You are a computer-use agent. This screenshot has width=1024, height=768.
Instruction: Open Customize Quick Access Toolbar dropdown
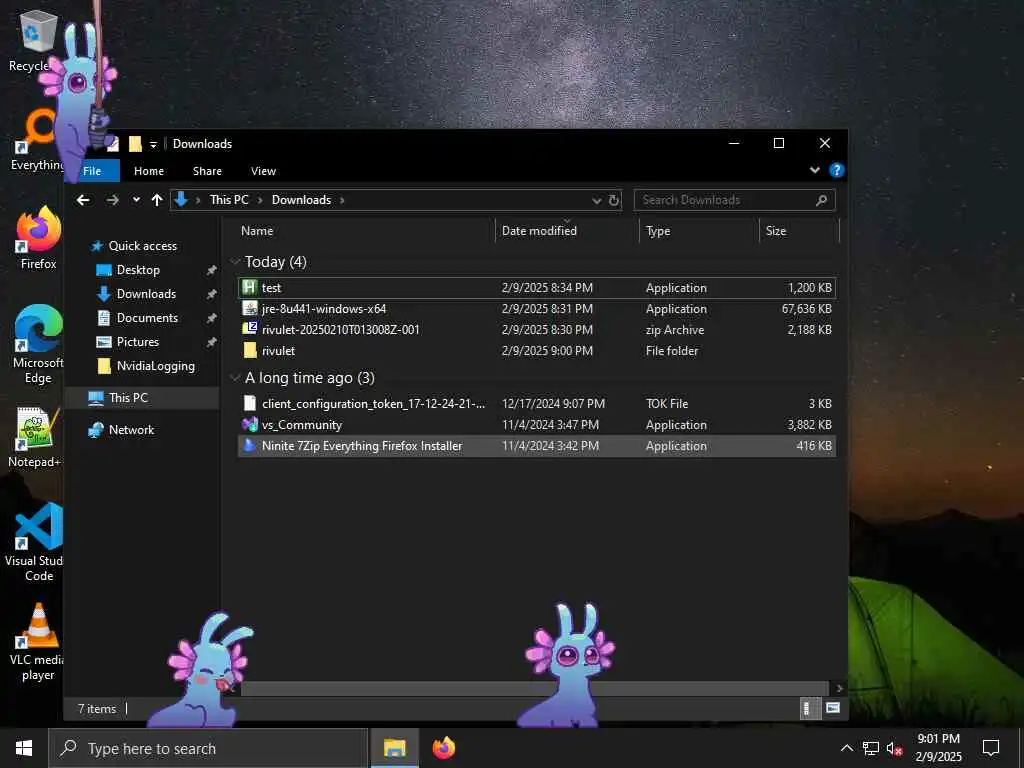pos(153,145)
